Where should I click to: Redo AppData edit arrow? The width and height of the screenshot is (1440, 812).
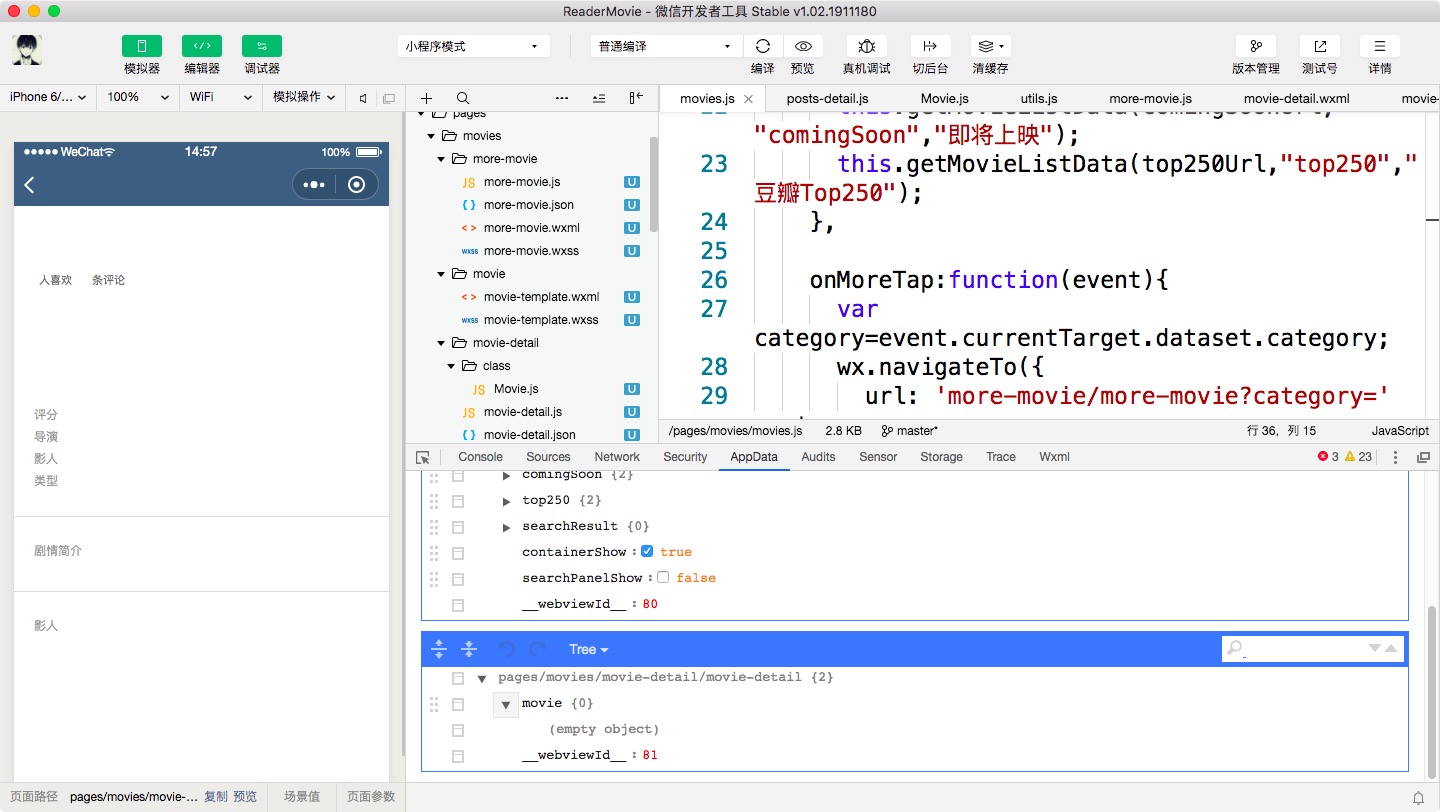coord(537,649)
